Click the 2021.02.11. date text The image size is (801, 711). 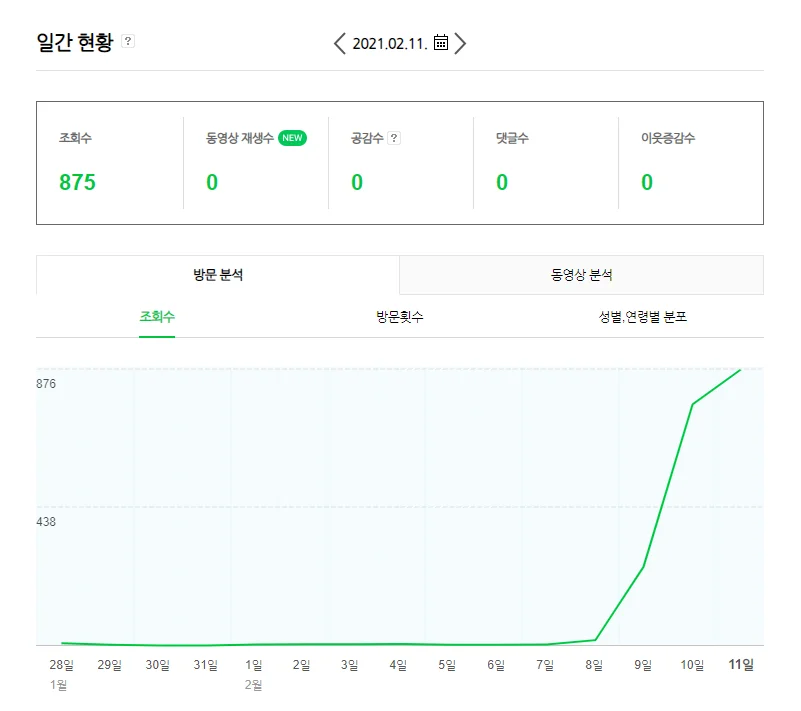pos(391,43)
